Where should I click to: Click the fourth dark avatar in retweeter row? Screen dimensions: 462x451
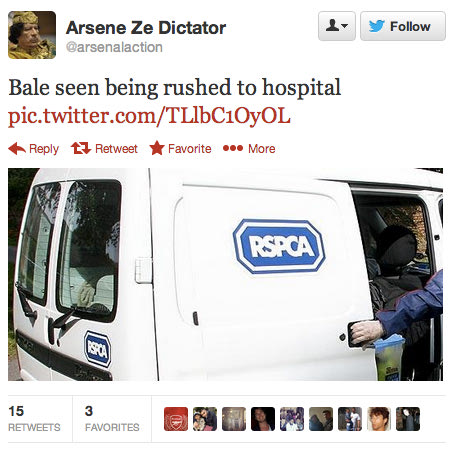coord(263,419)
